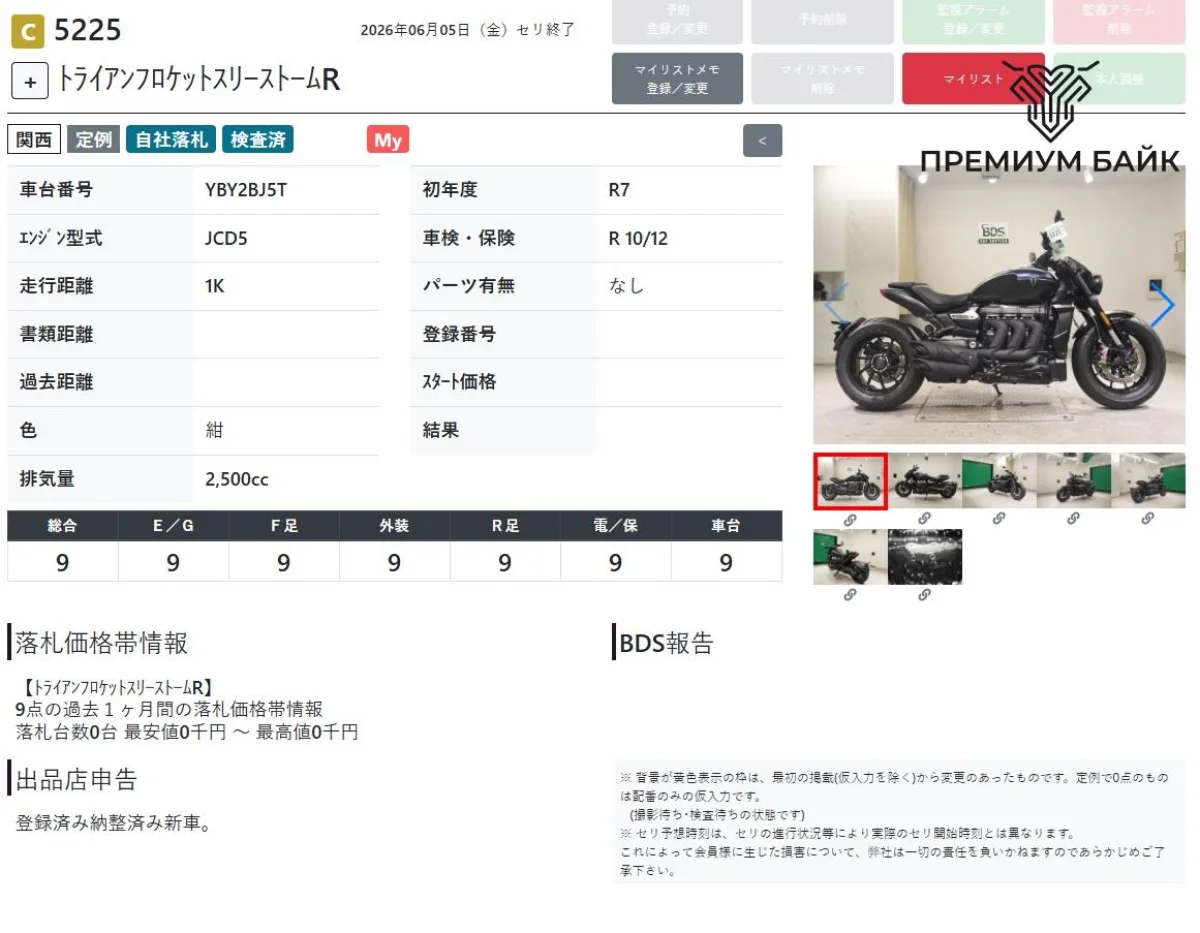Viewport: 1200px width, 933px height.
Task: Click the 排気量 label
Action: coord(47,479)
